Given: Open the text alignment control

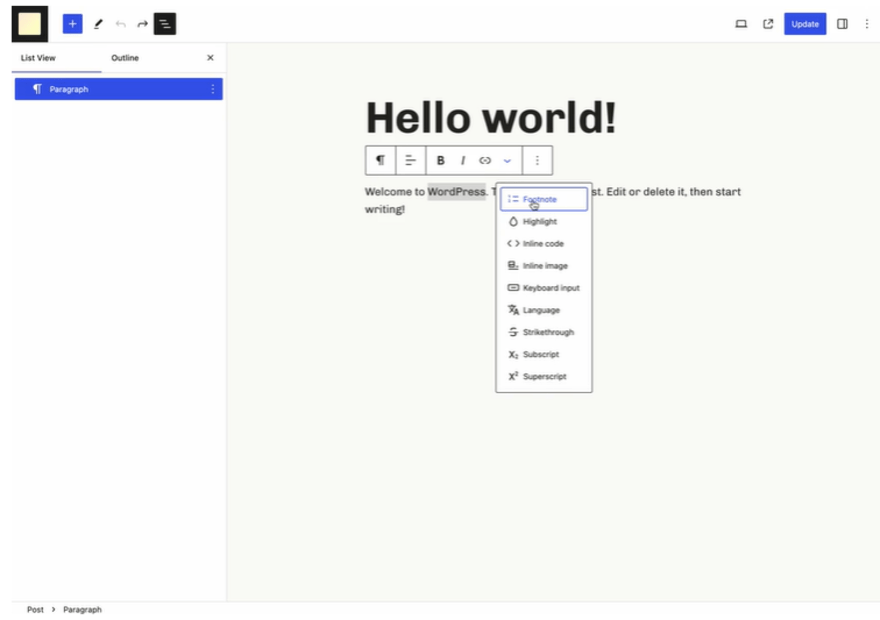Looking at the screenshot, I should [410, 160].
